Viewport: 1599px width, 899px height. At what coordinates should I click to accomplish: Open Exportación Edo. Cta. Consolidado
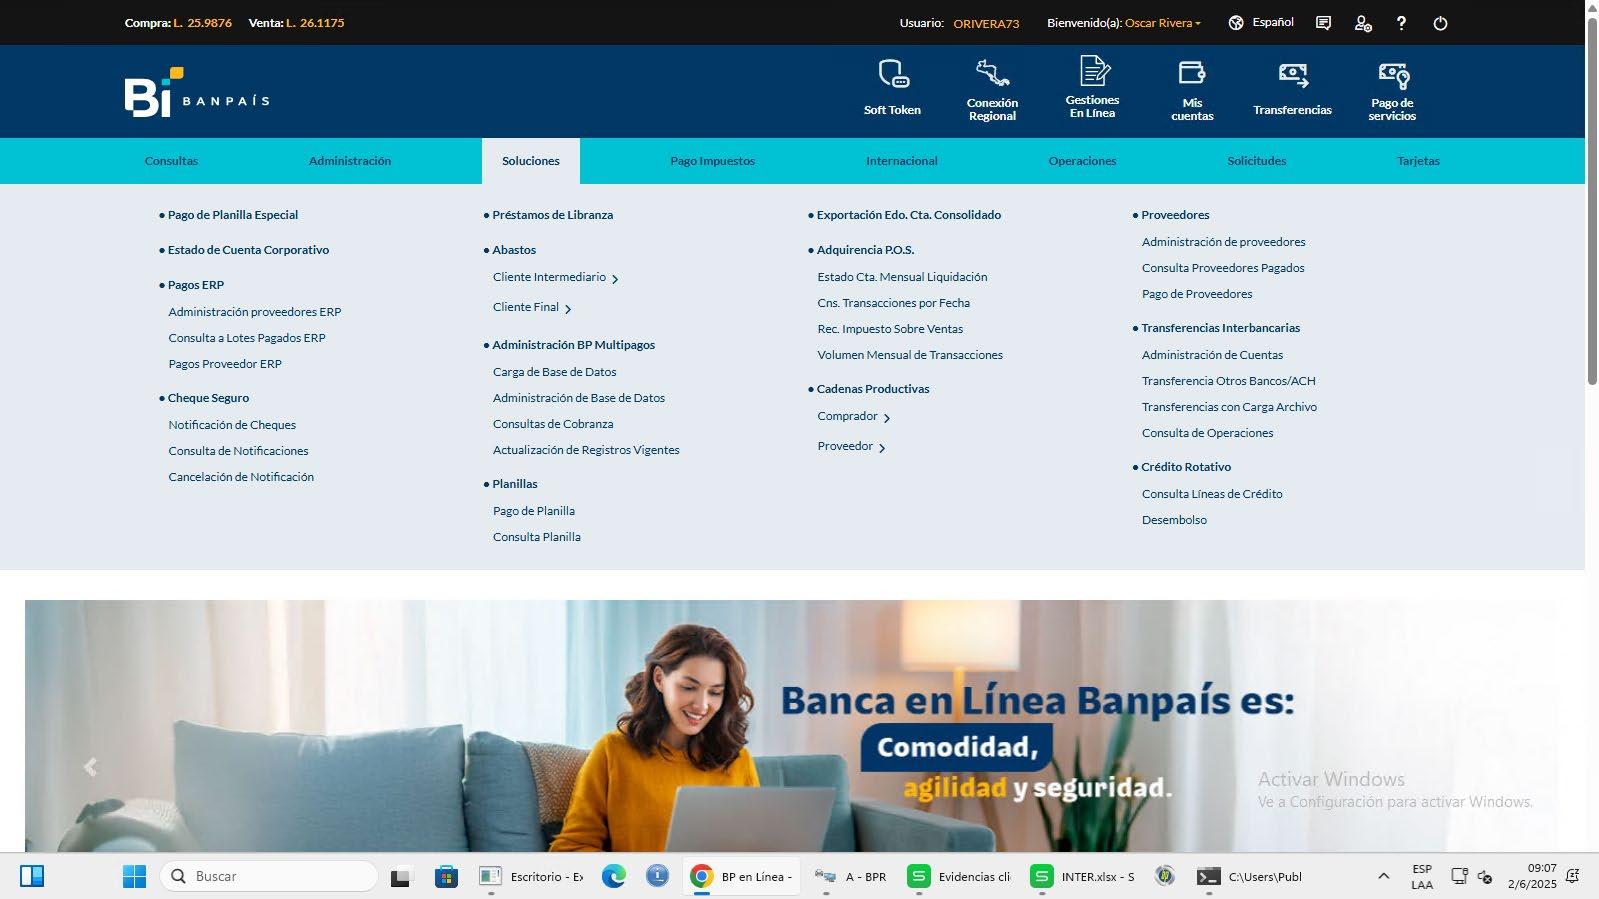(x=909, y=215)
